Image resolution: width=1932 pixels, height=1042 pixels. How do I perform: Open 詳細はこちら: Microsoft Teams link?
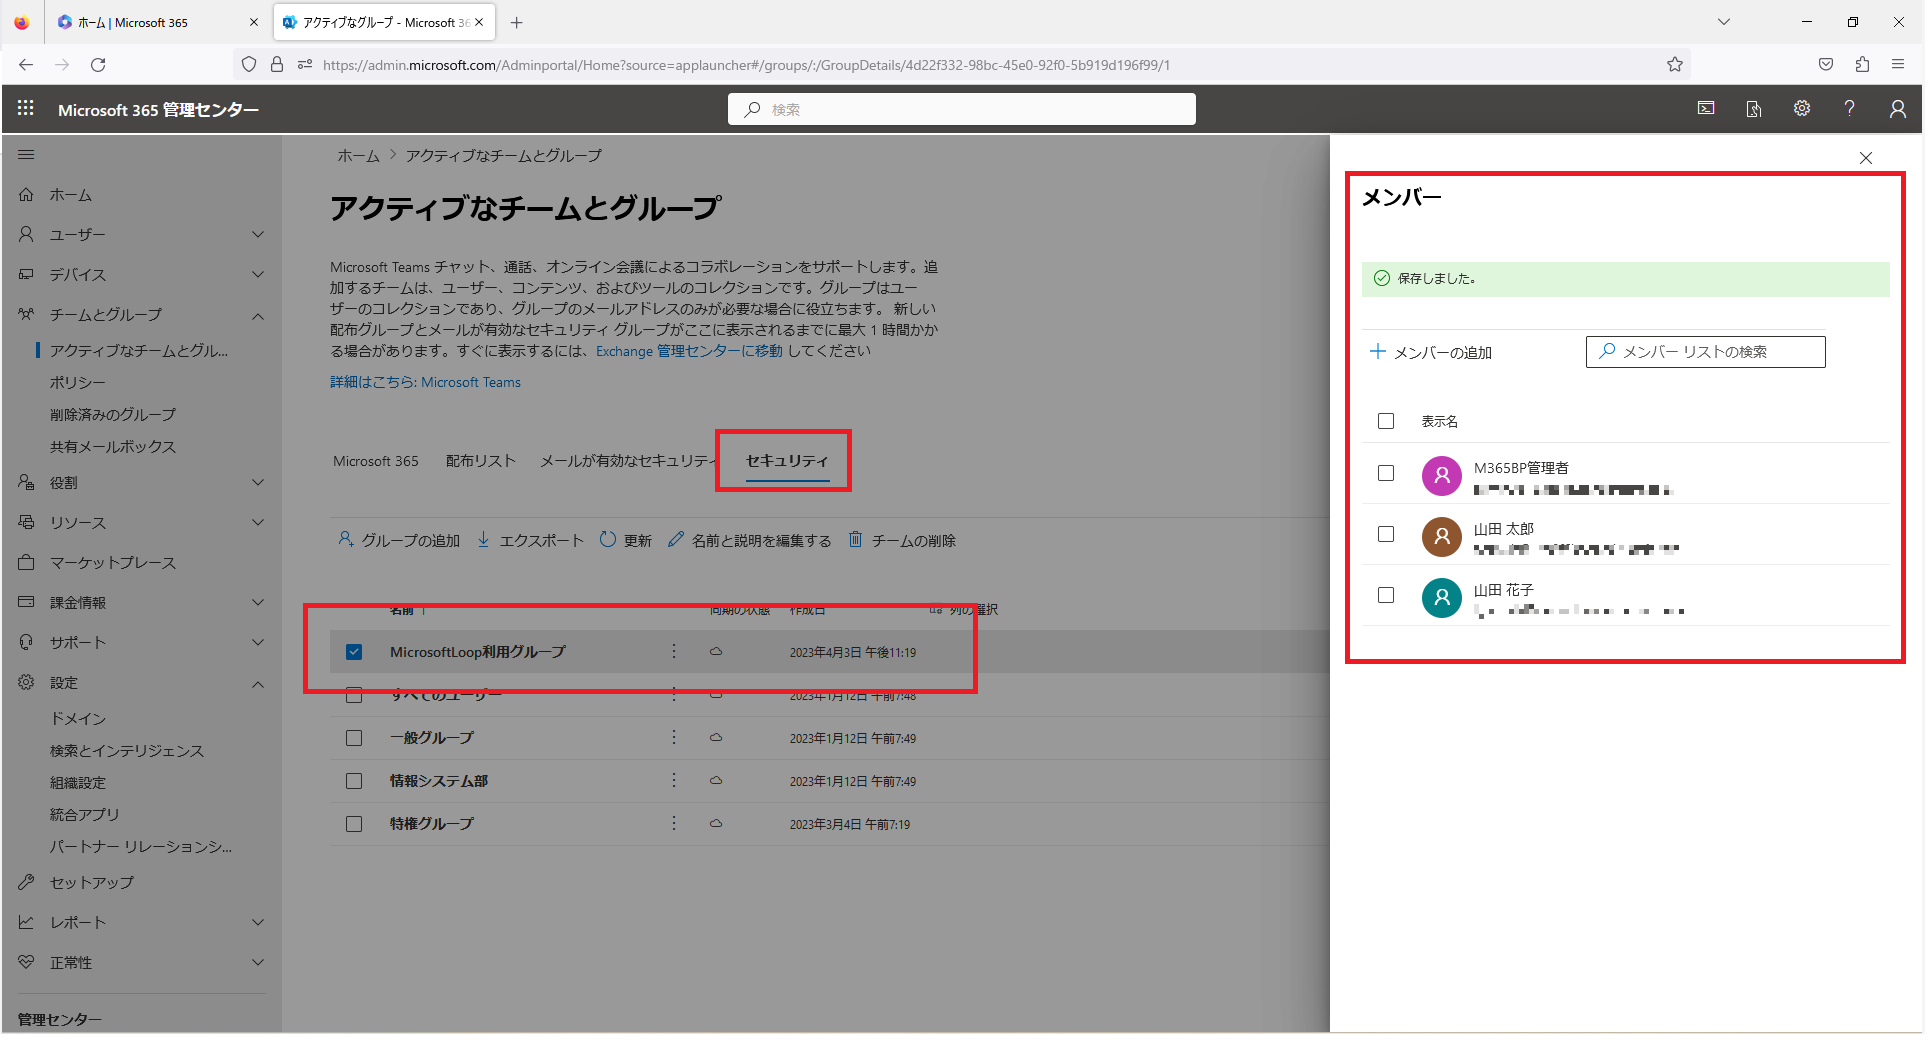pos(426,382)
